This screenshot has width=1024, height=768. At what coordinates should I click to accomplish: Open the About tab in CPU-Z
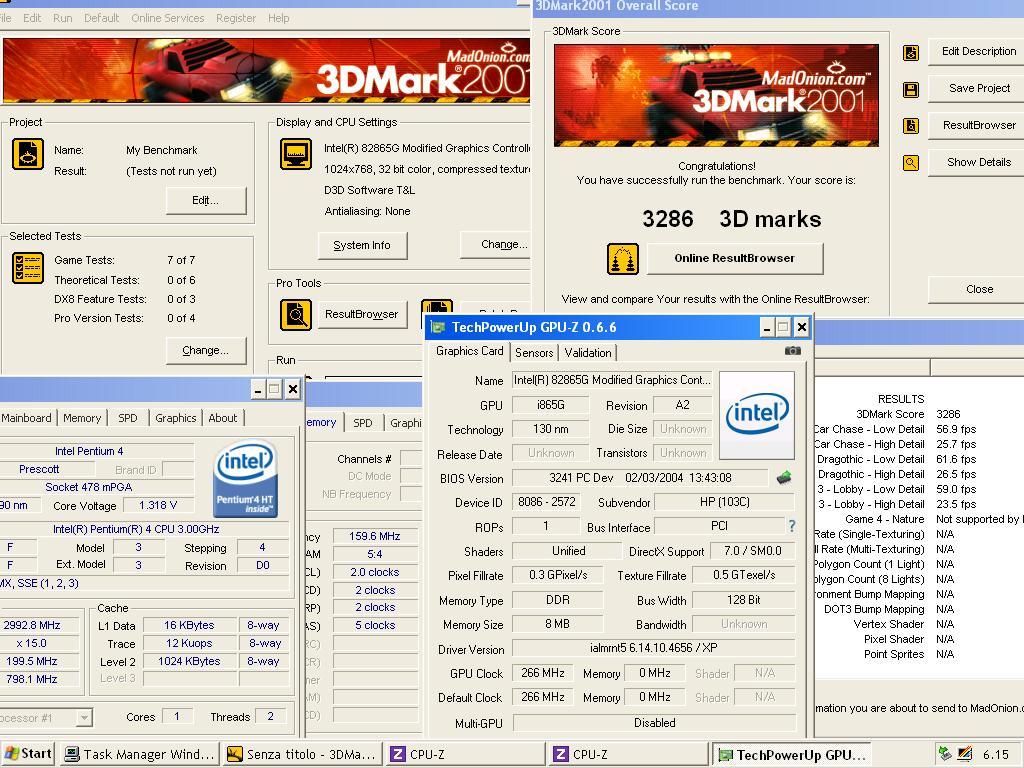[x=223, y=418]
